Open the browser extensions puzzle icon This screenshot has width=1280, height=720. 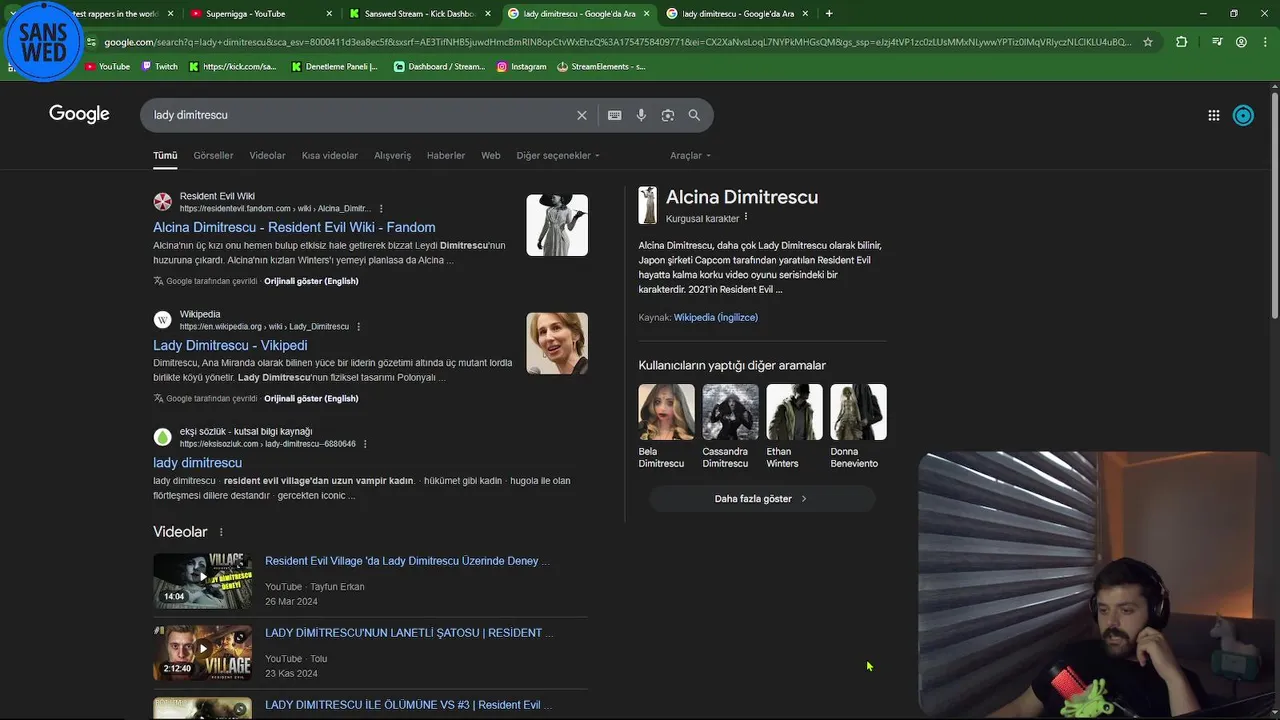1181,42
